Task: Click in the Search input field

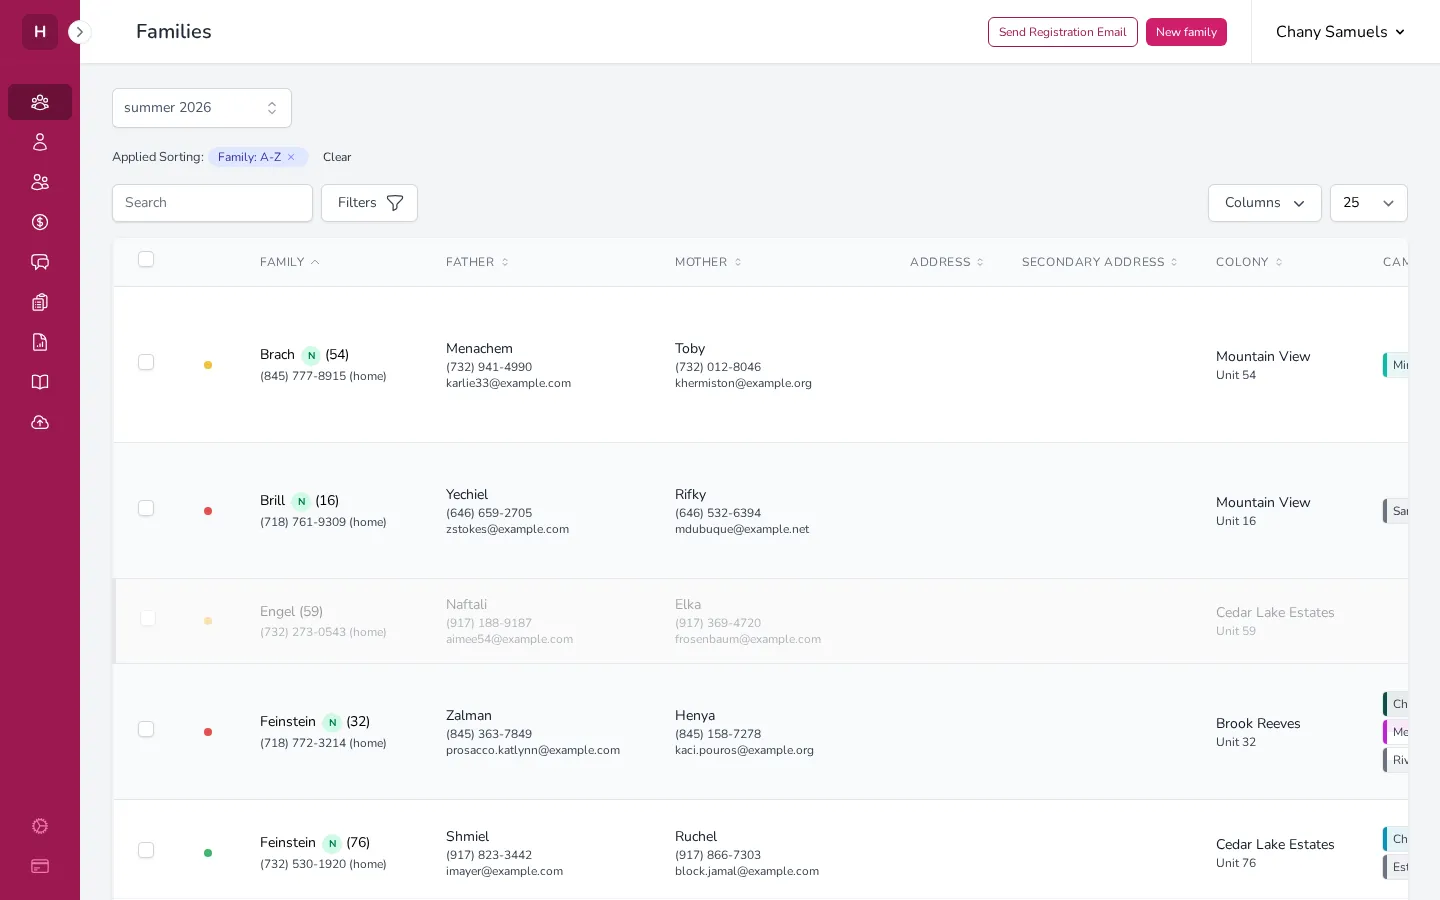Action: point(212,203)
